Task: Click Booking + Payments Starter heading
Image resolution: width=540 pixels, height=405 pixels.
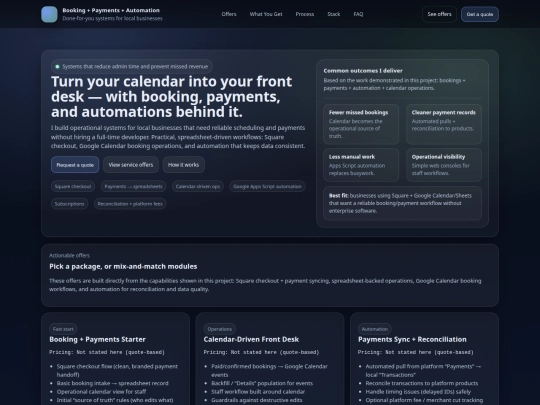Action: (x=97, y=340)
